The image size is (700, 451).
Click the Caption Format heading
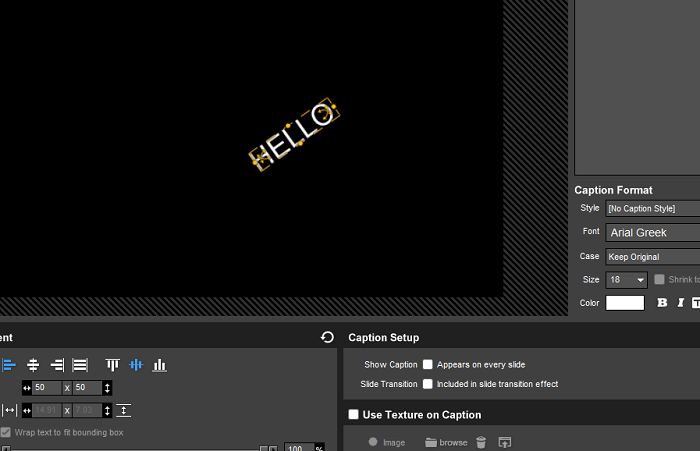click(x=613, y=190)
